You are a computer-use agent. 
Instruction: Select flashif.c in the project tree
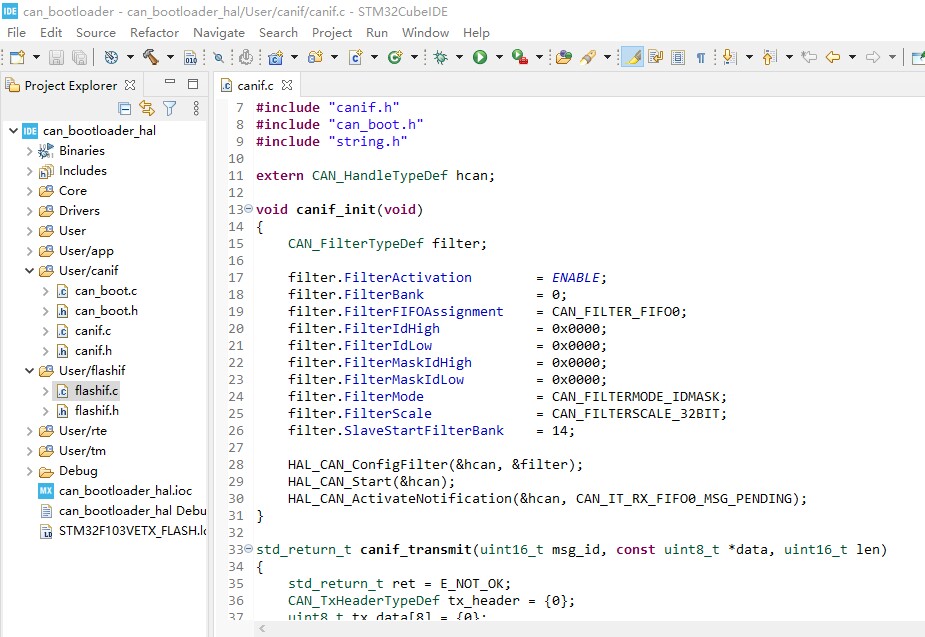coord(96,390)
